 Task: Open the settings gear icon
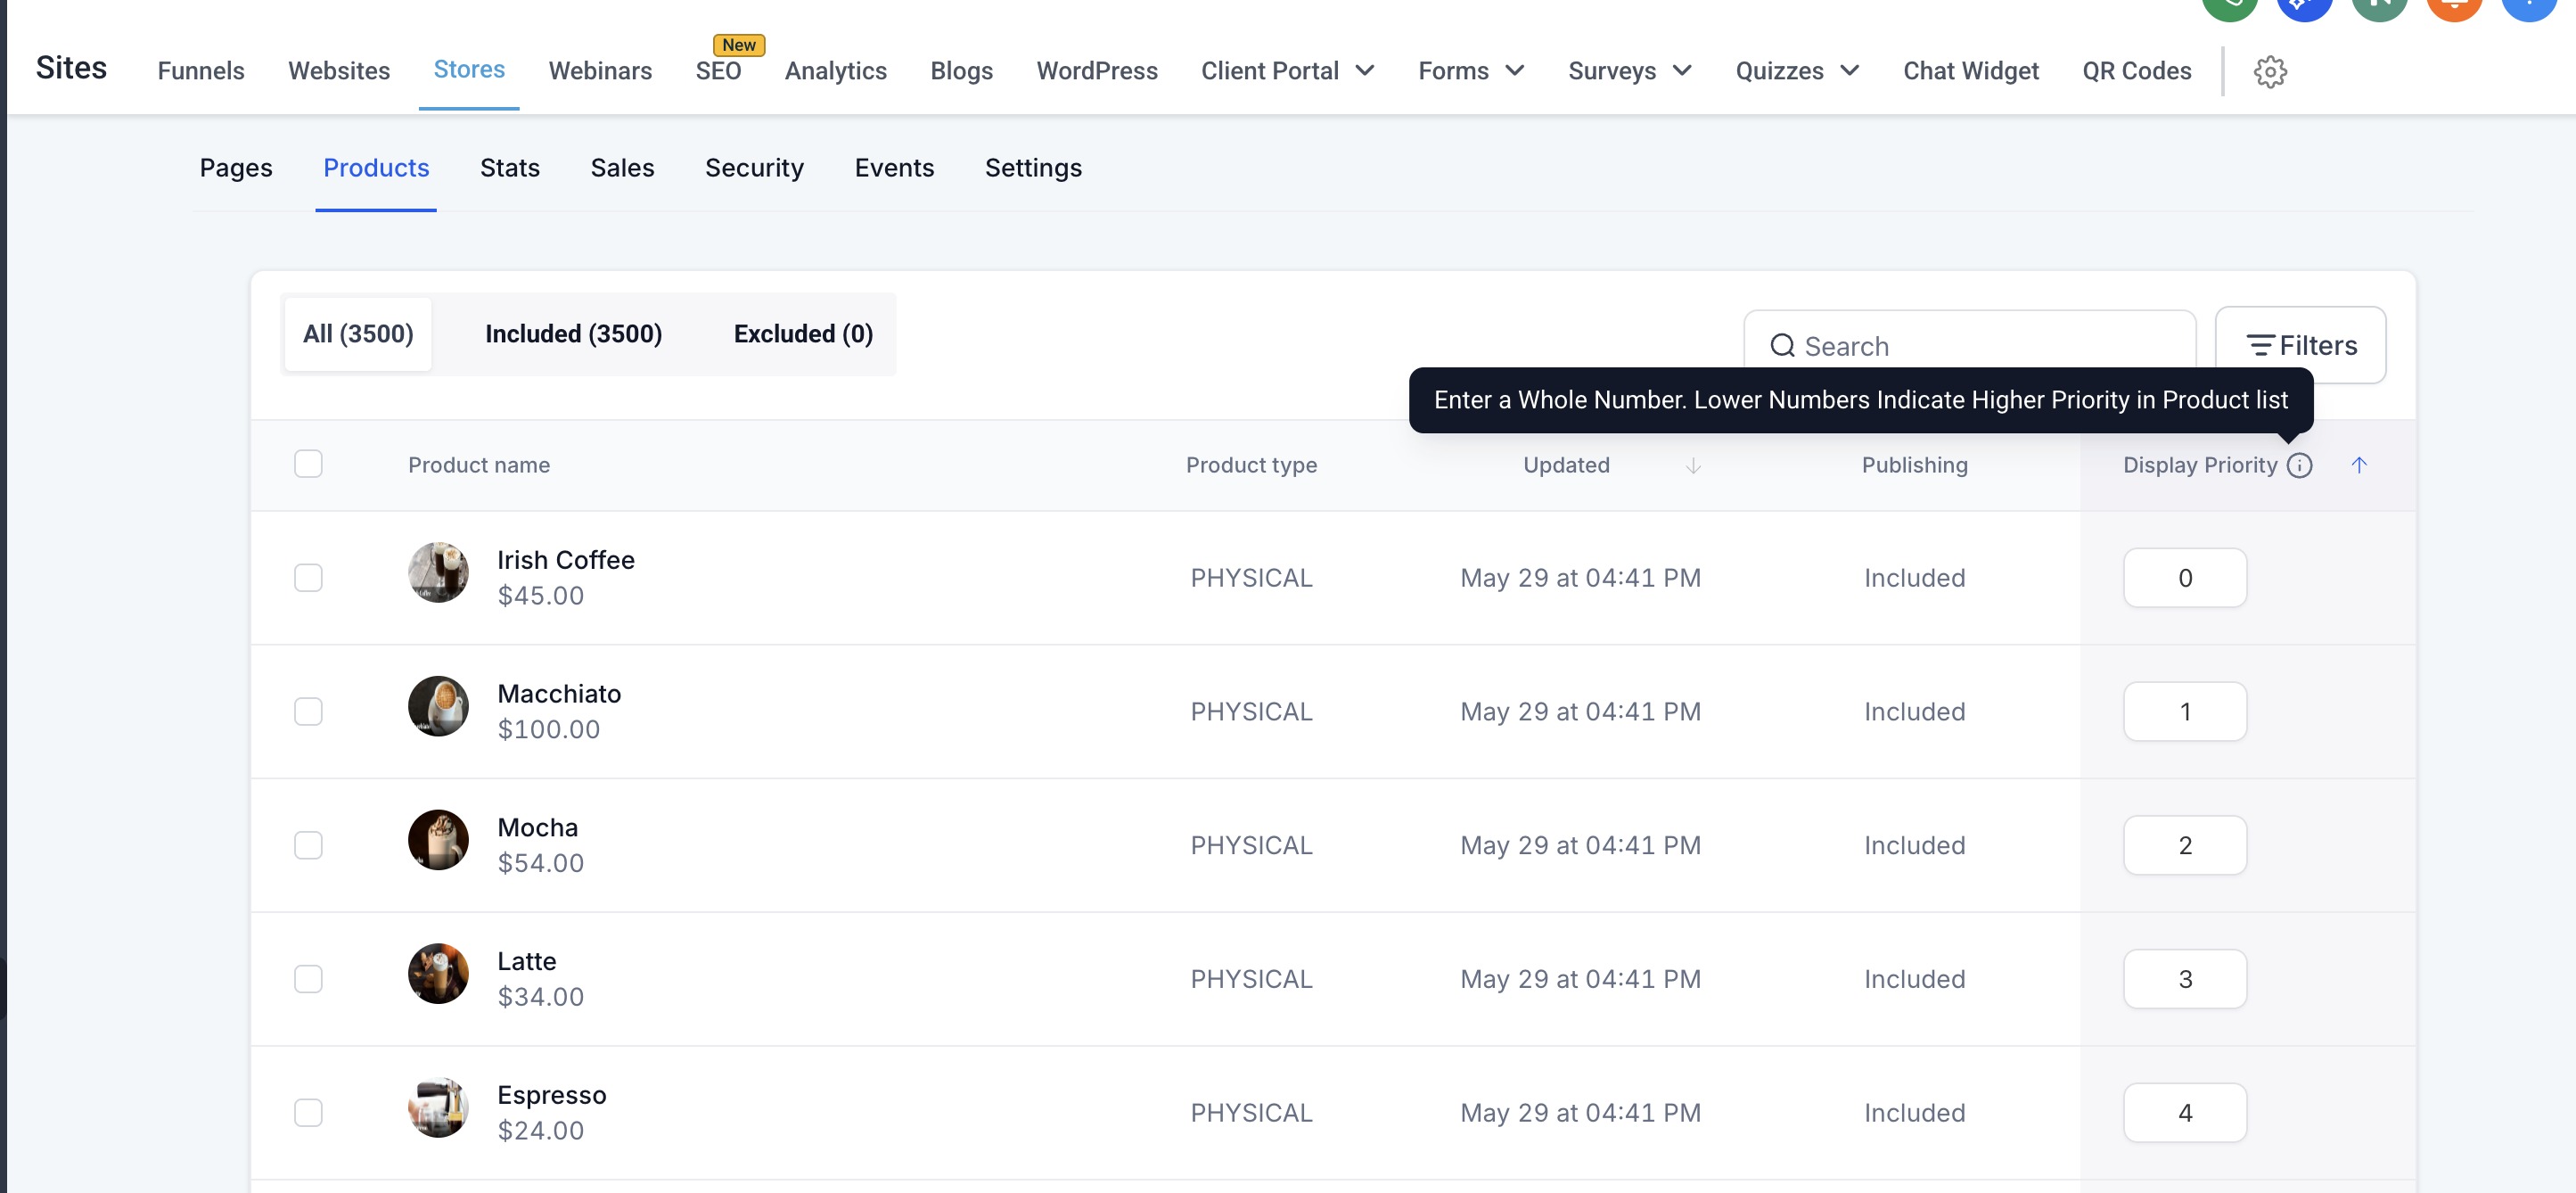tap(2269, 72)
